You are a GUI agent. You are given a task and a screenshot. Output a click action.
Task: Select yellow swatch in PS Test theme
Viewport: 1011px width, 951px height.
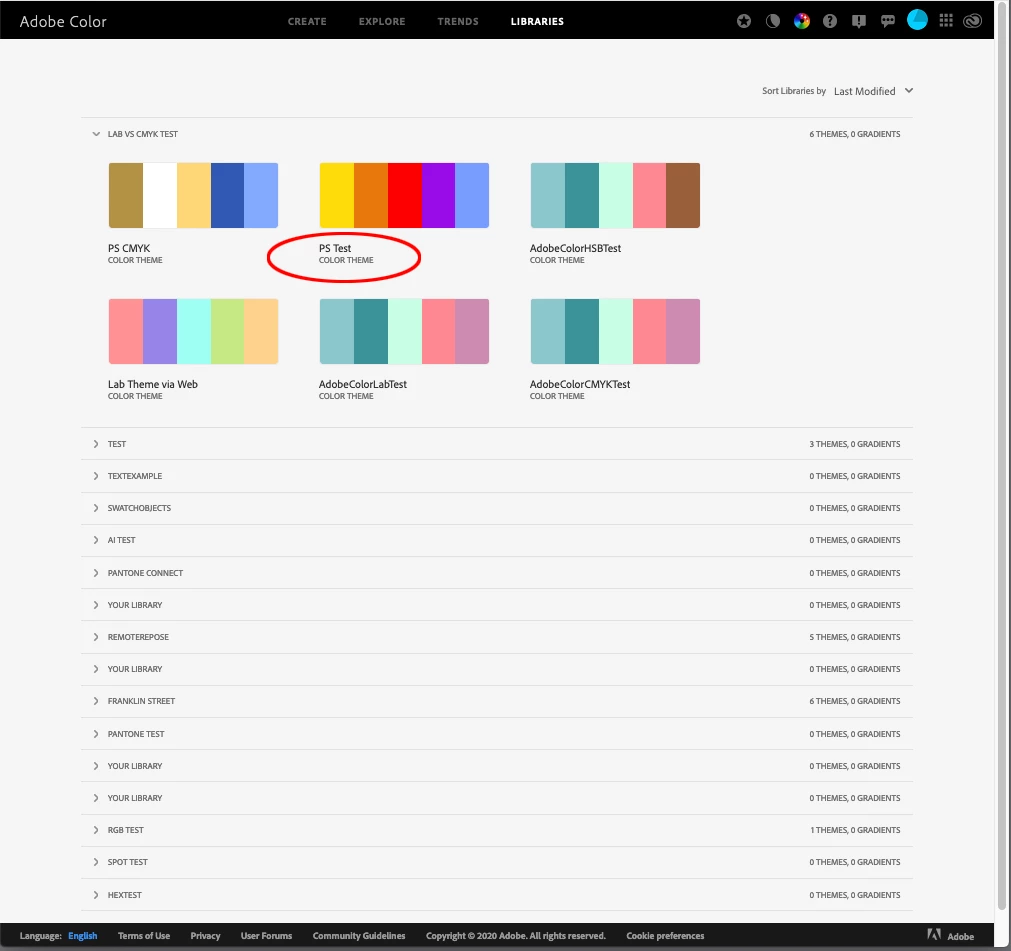coord(337,195)
